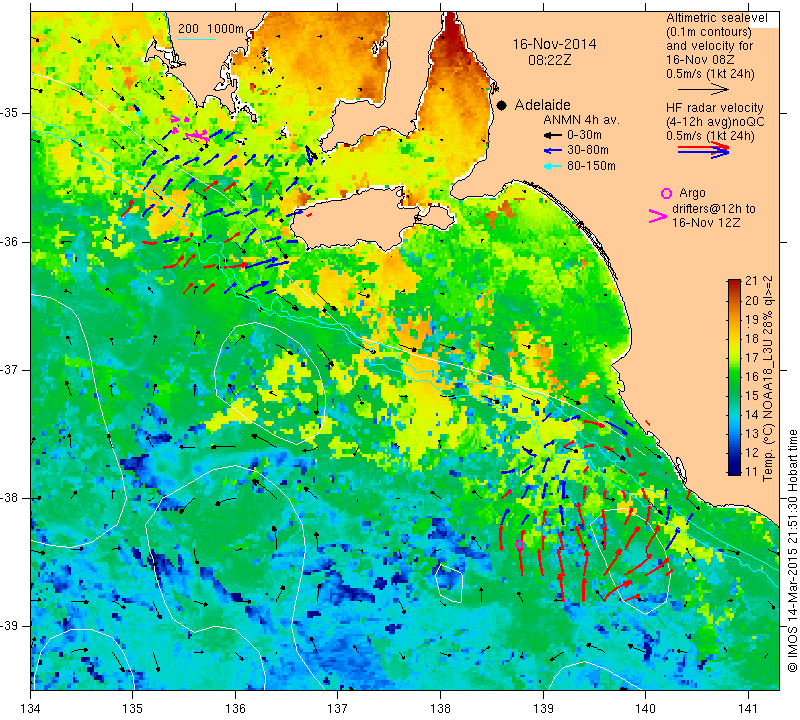Click the magenta Argo float circle on map
Image resolution: width=800 pixels, height=720 pixels.
click(x=520, y=544)
